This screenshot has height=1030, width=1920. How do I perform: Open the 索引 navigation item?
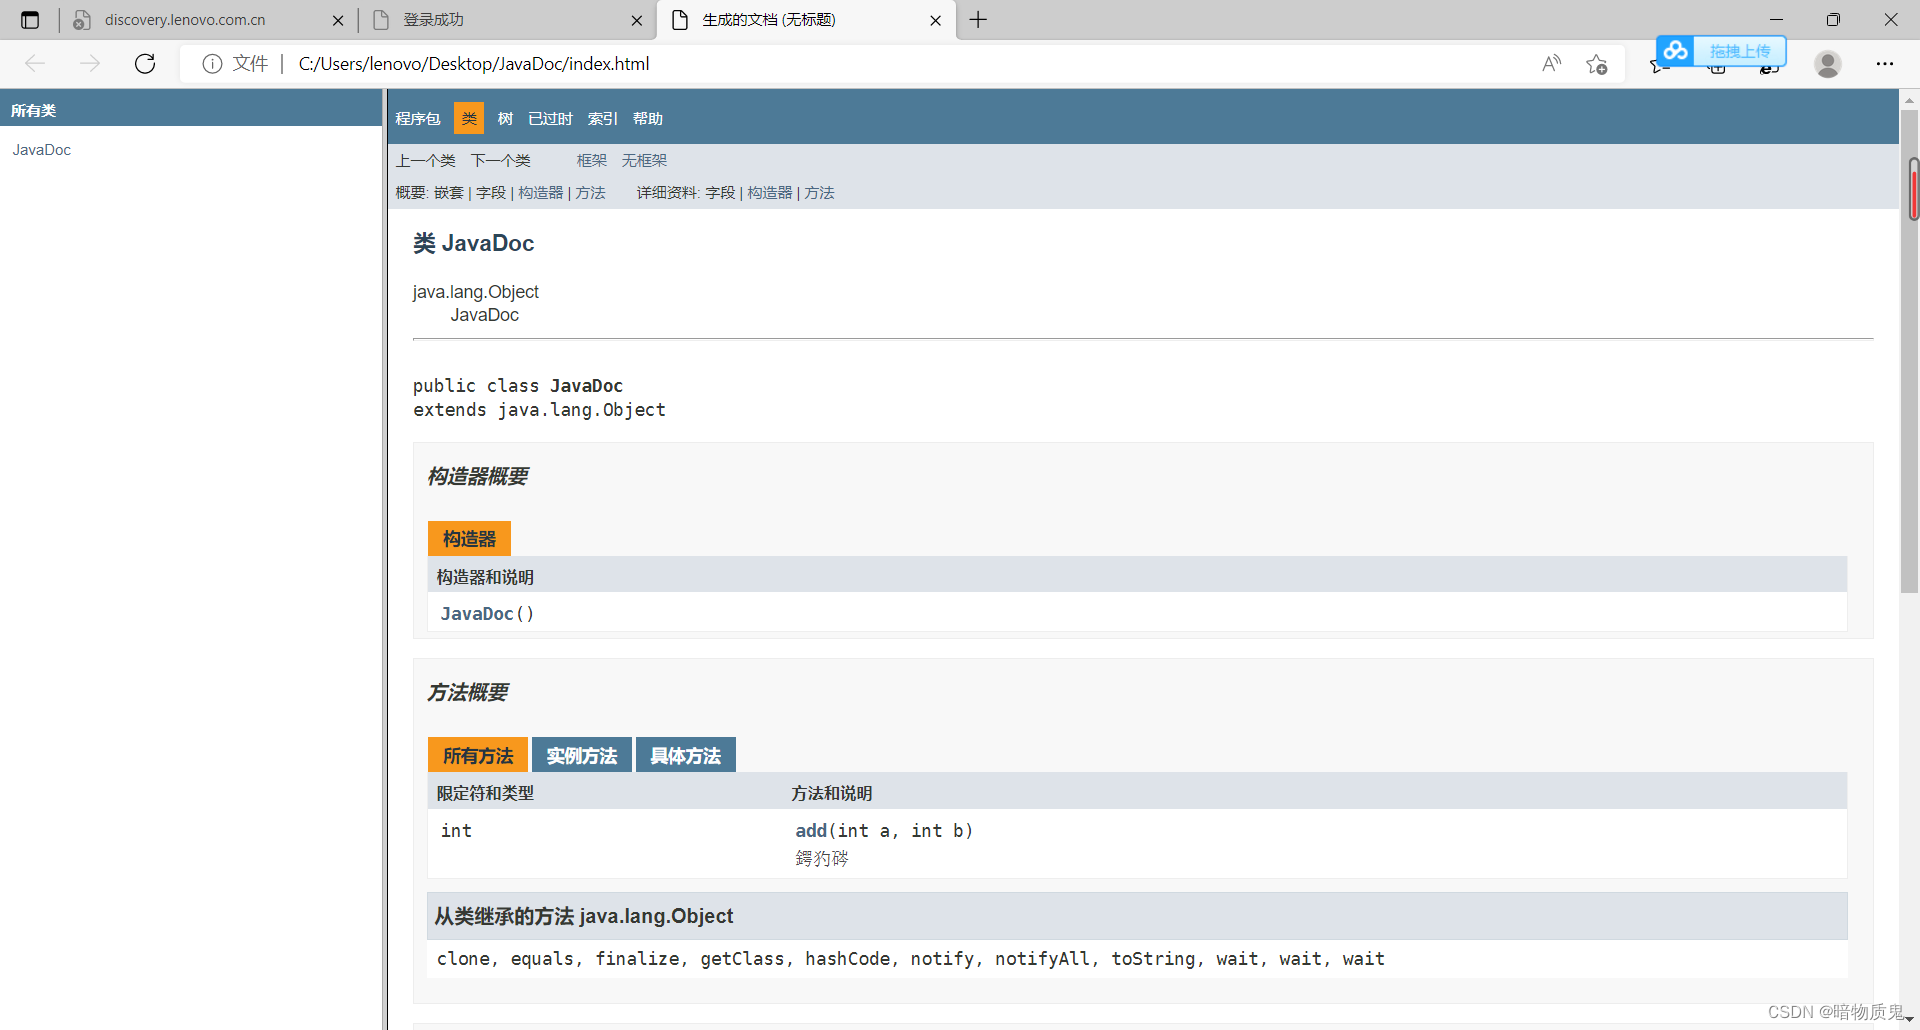603,119
